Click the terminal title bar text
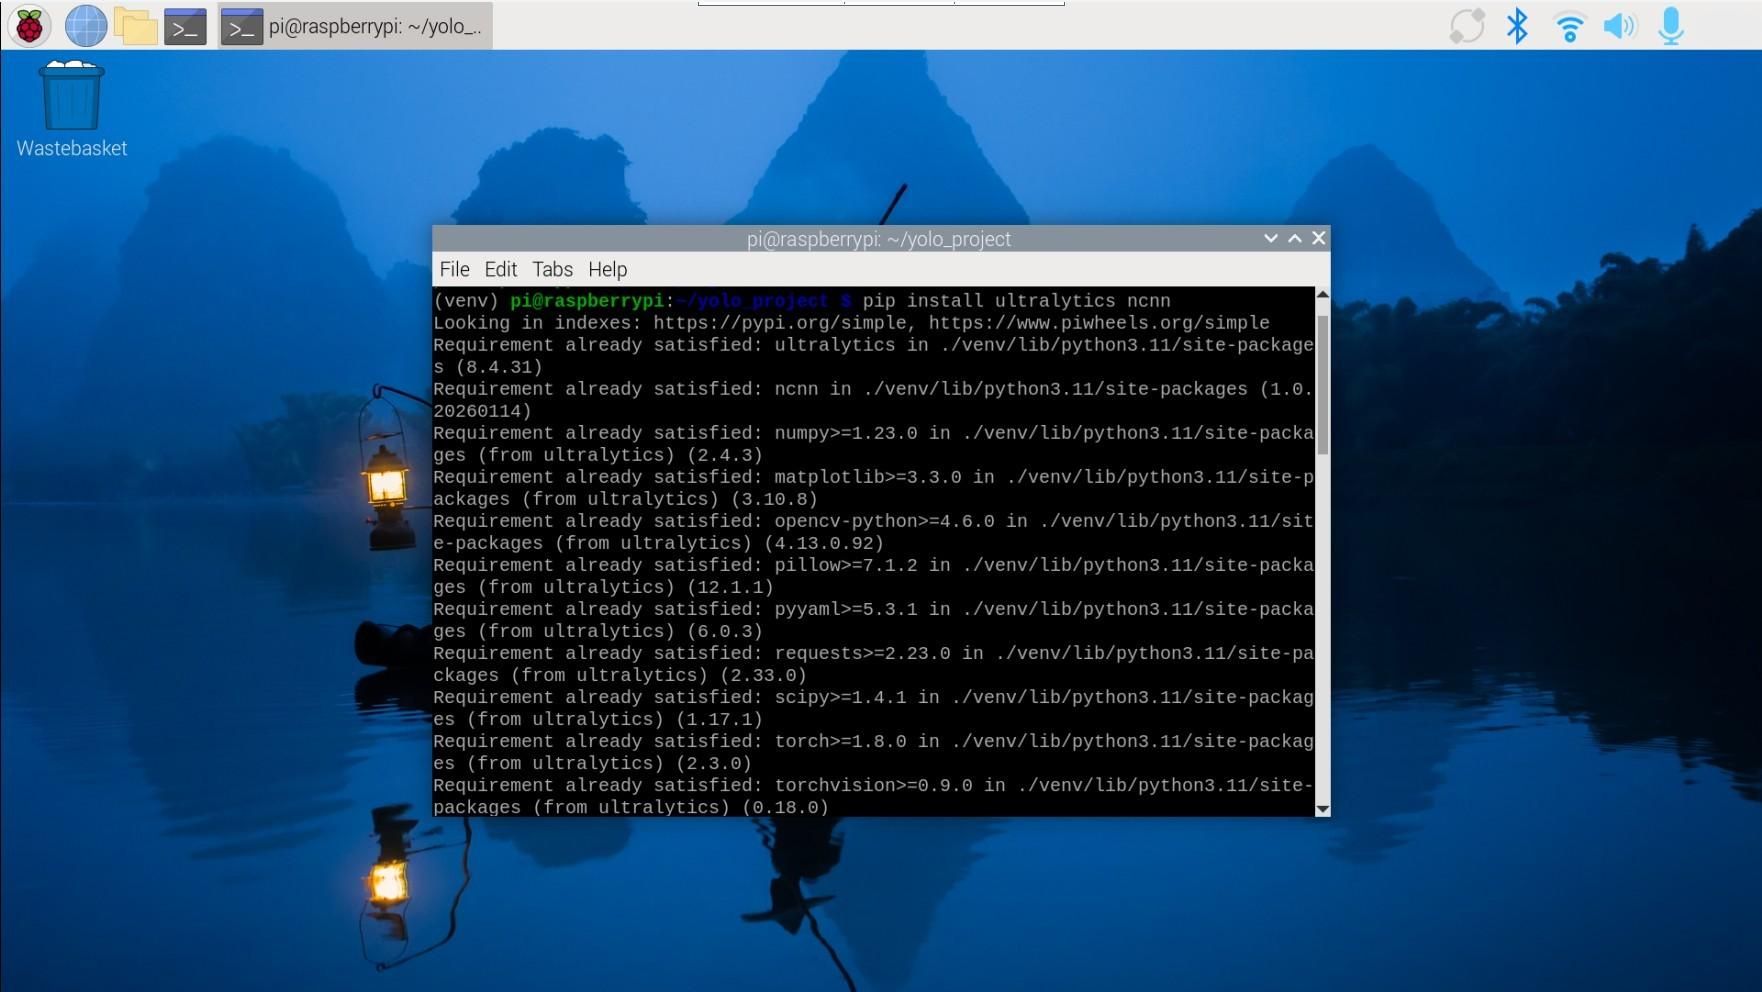The image size is (1762, 992). pos(879,239)
